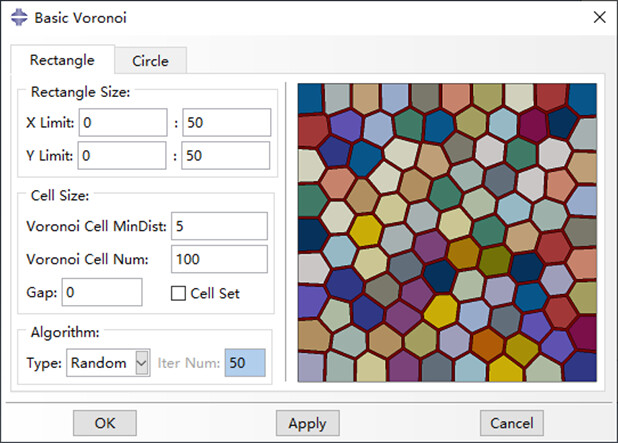618x443 pixels.
Task: Click the Voronoi Cell MinDist field
Action: coord(220,226)
